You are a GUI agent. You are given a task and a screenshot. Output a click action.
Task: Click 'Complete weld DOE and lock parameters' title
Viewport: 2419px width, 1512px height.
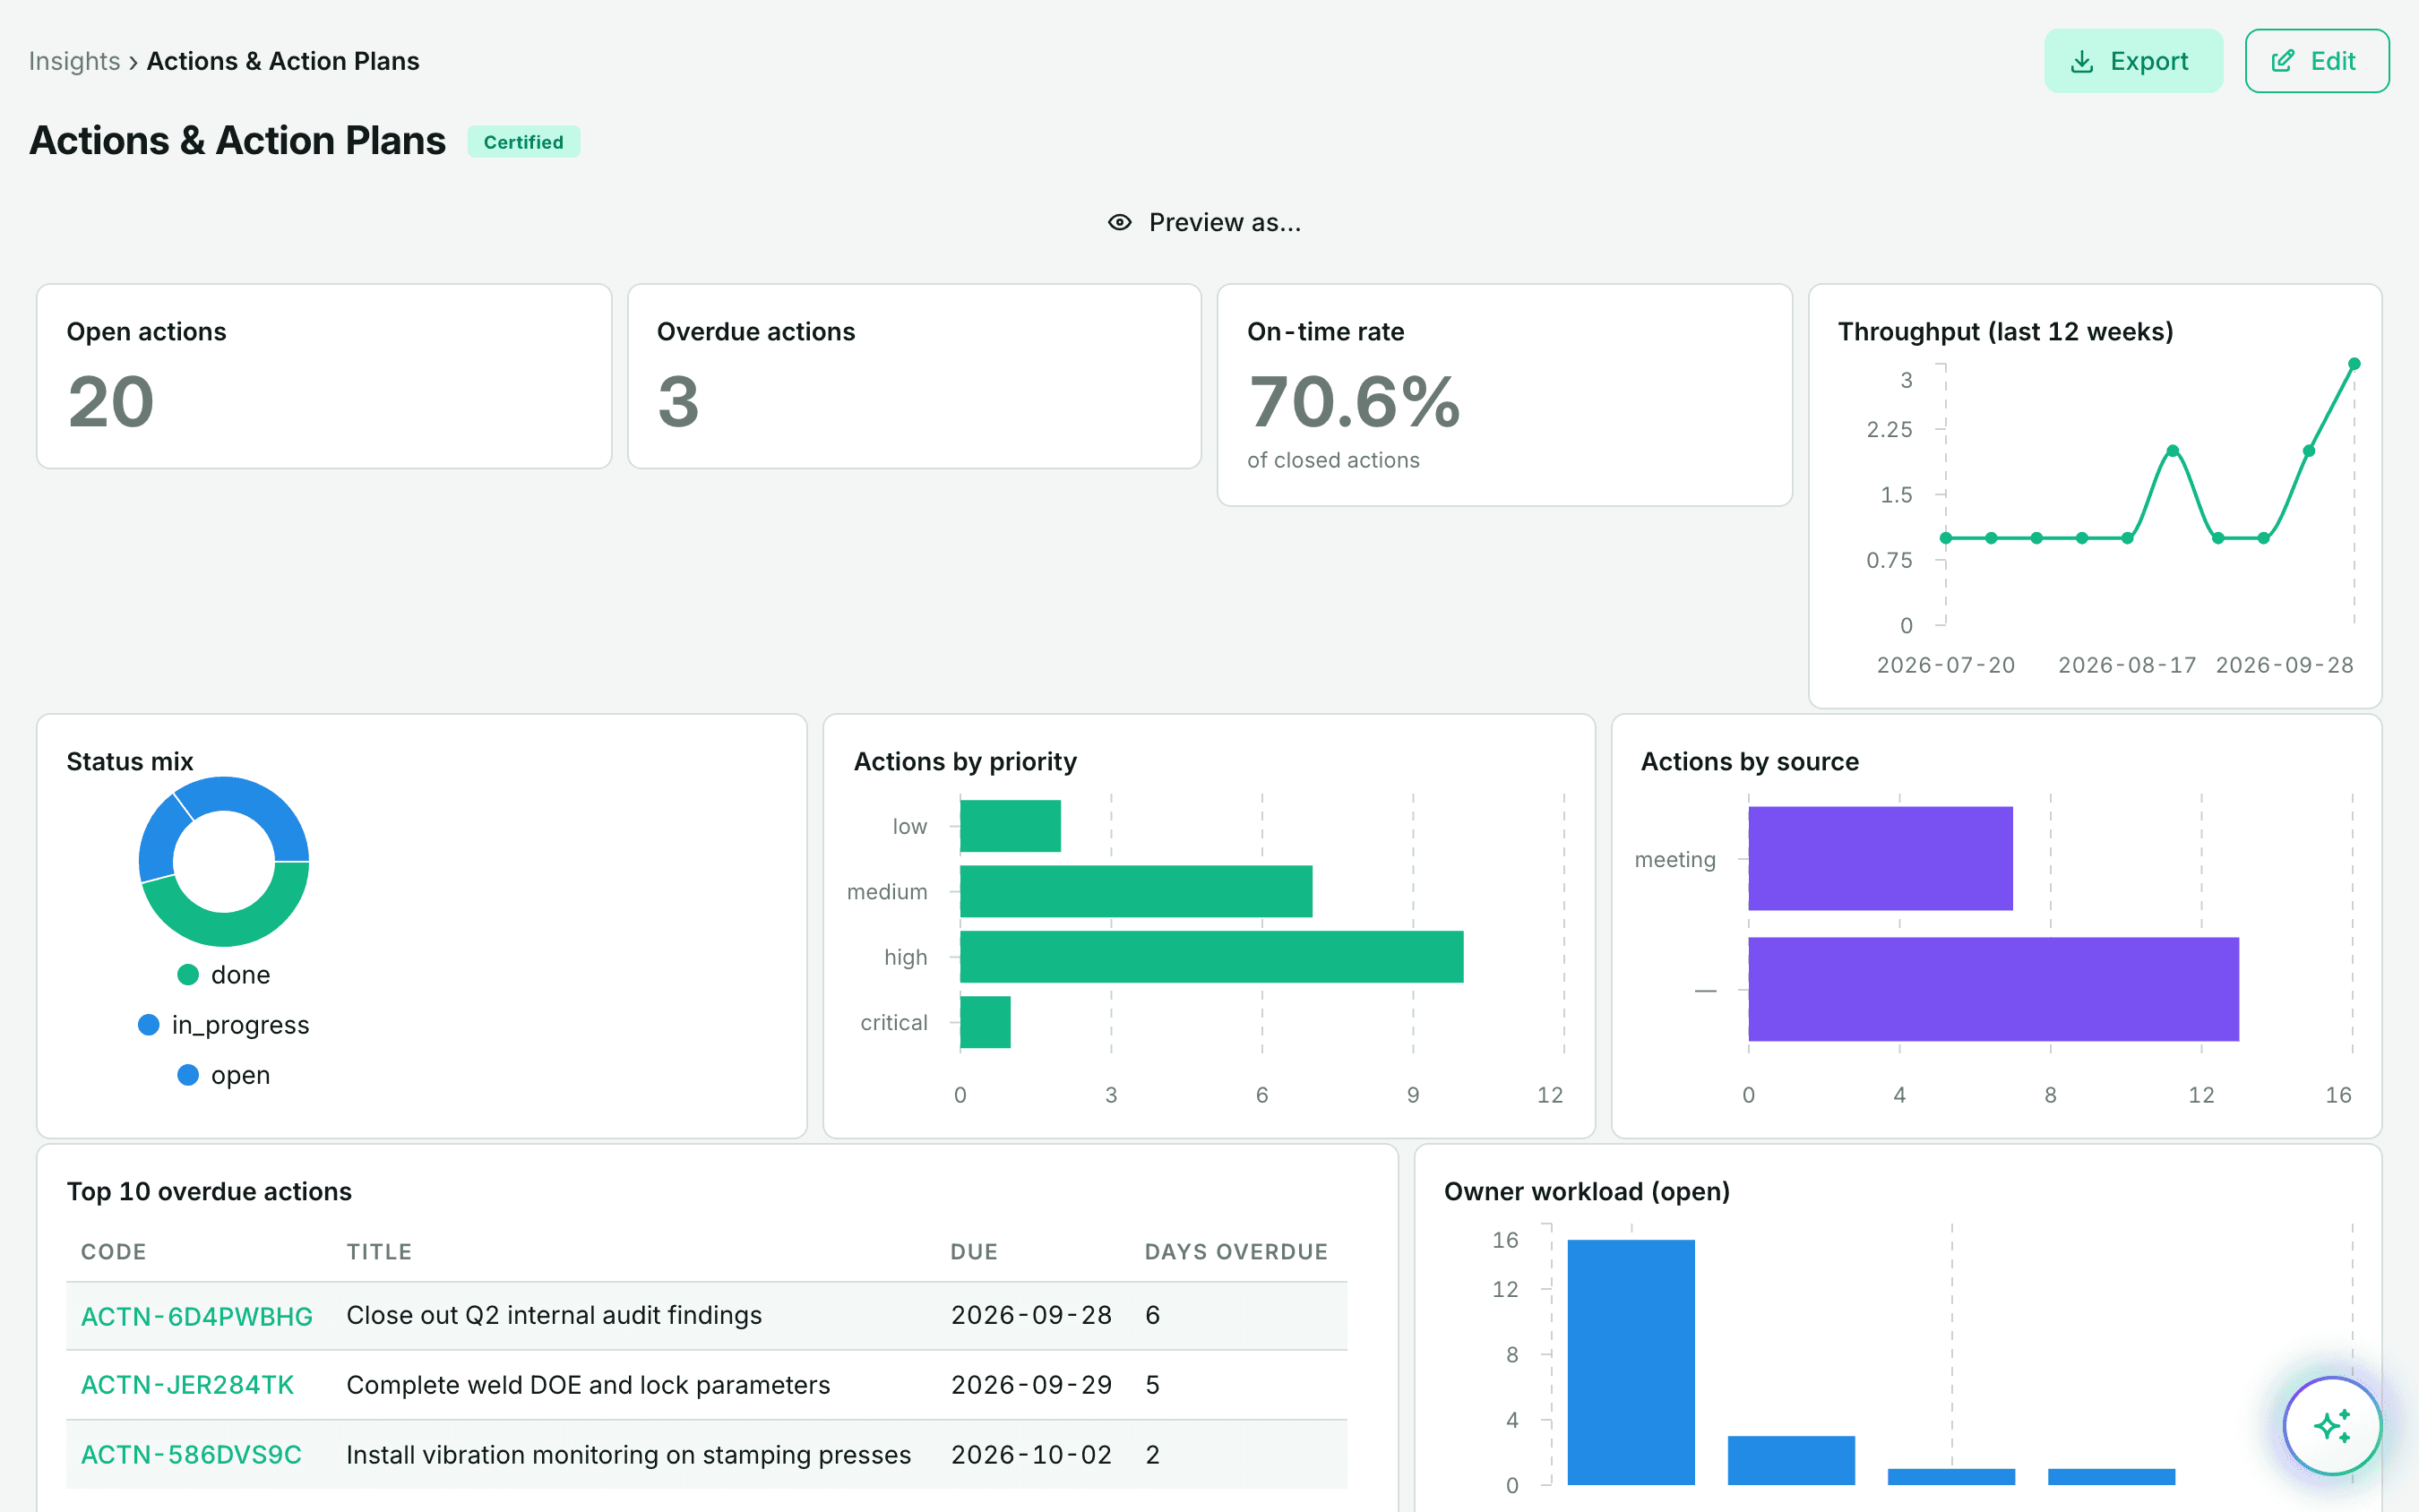pyautogui.click(x=588, y=1385)
